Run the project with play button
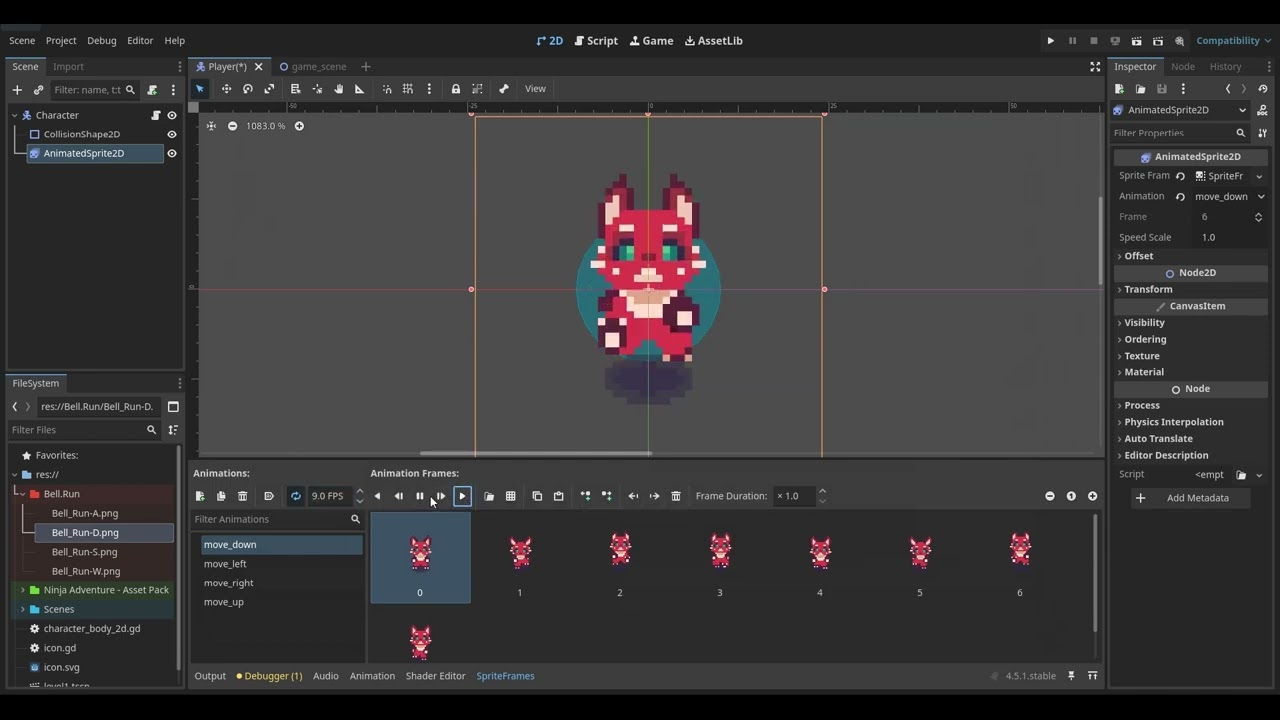This screenshot has height=720, width=1280. (x=1051, y=41)
